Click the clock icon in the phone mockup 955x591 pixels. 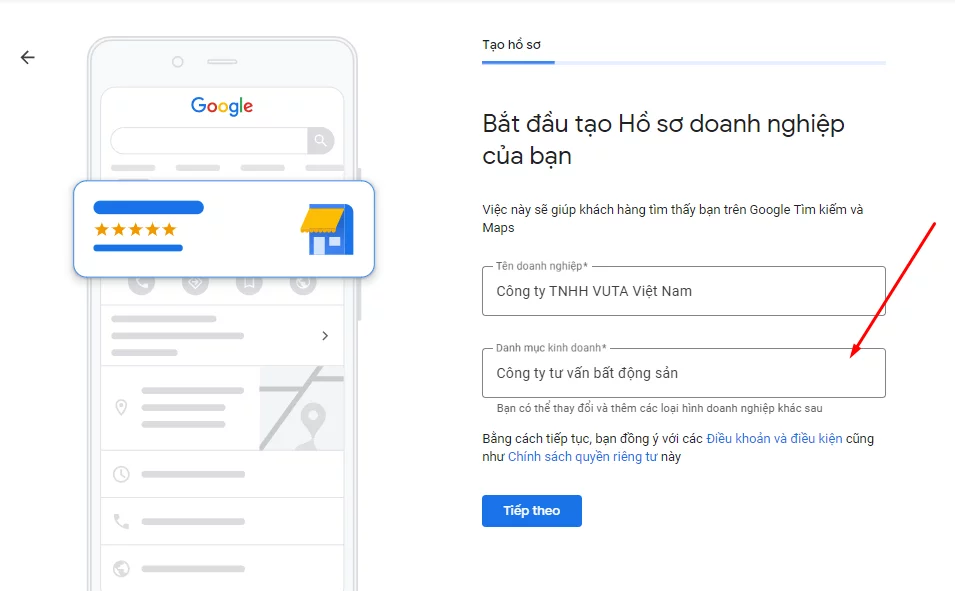point(121,474)
